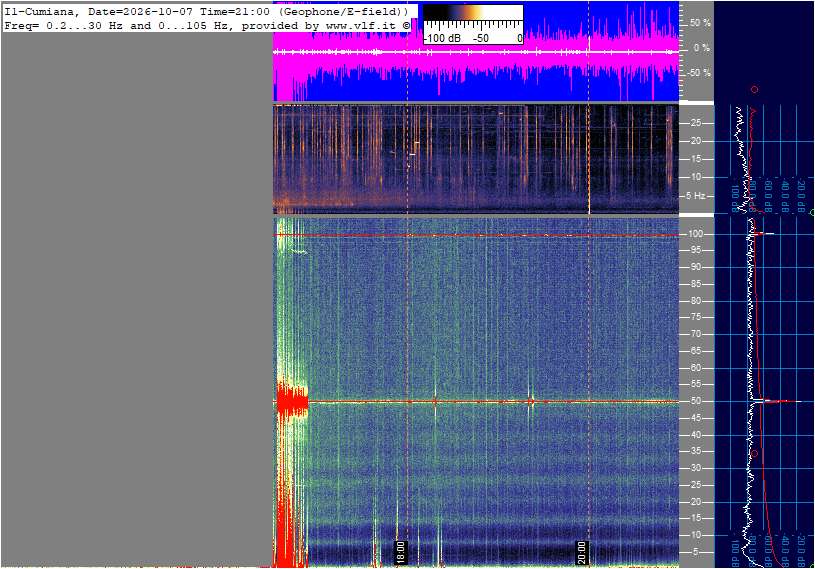Click the 0 % amplitude label
815x569 pixels.
coord(702,48)
